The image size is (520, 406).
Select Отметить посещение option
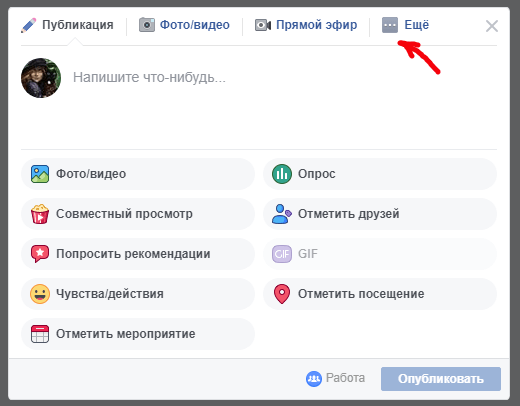click(x=380, y=294)
